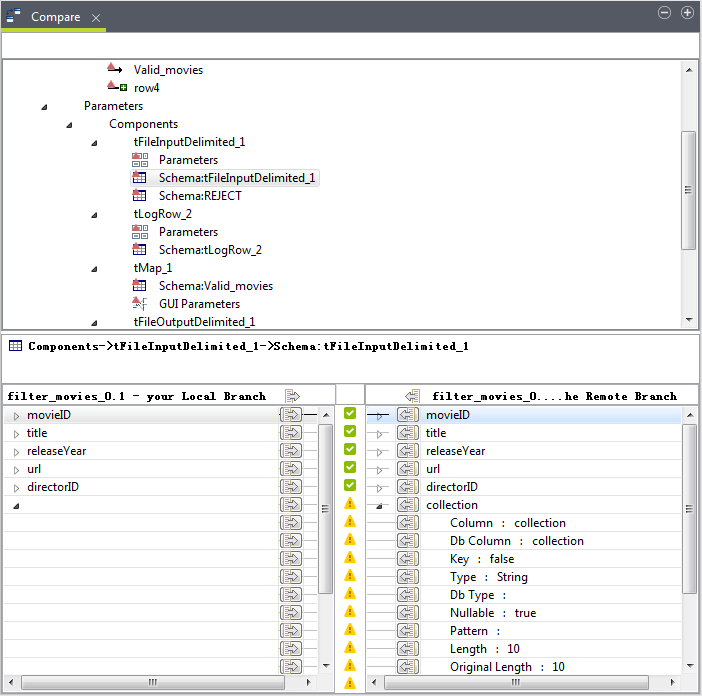Image resolution: width=702 pixels, height=696 pixels.
Task: Click the copy-left icon beside remote releaseYear
Action: (x=407, y=451)
